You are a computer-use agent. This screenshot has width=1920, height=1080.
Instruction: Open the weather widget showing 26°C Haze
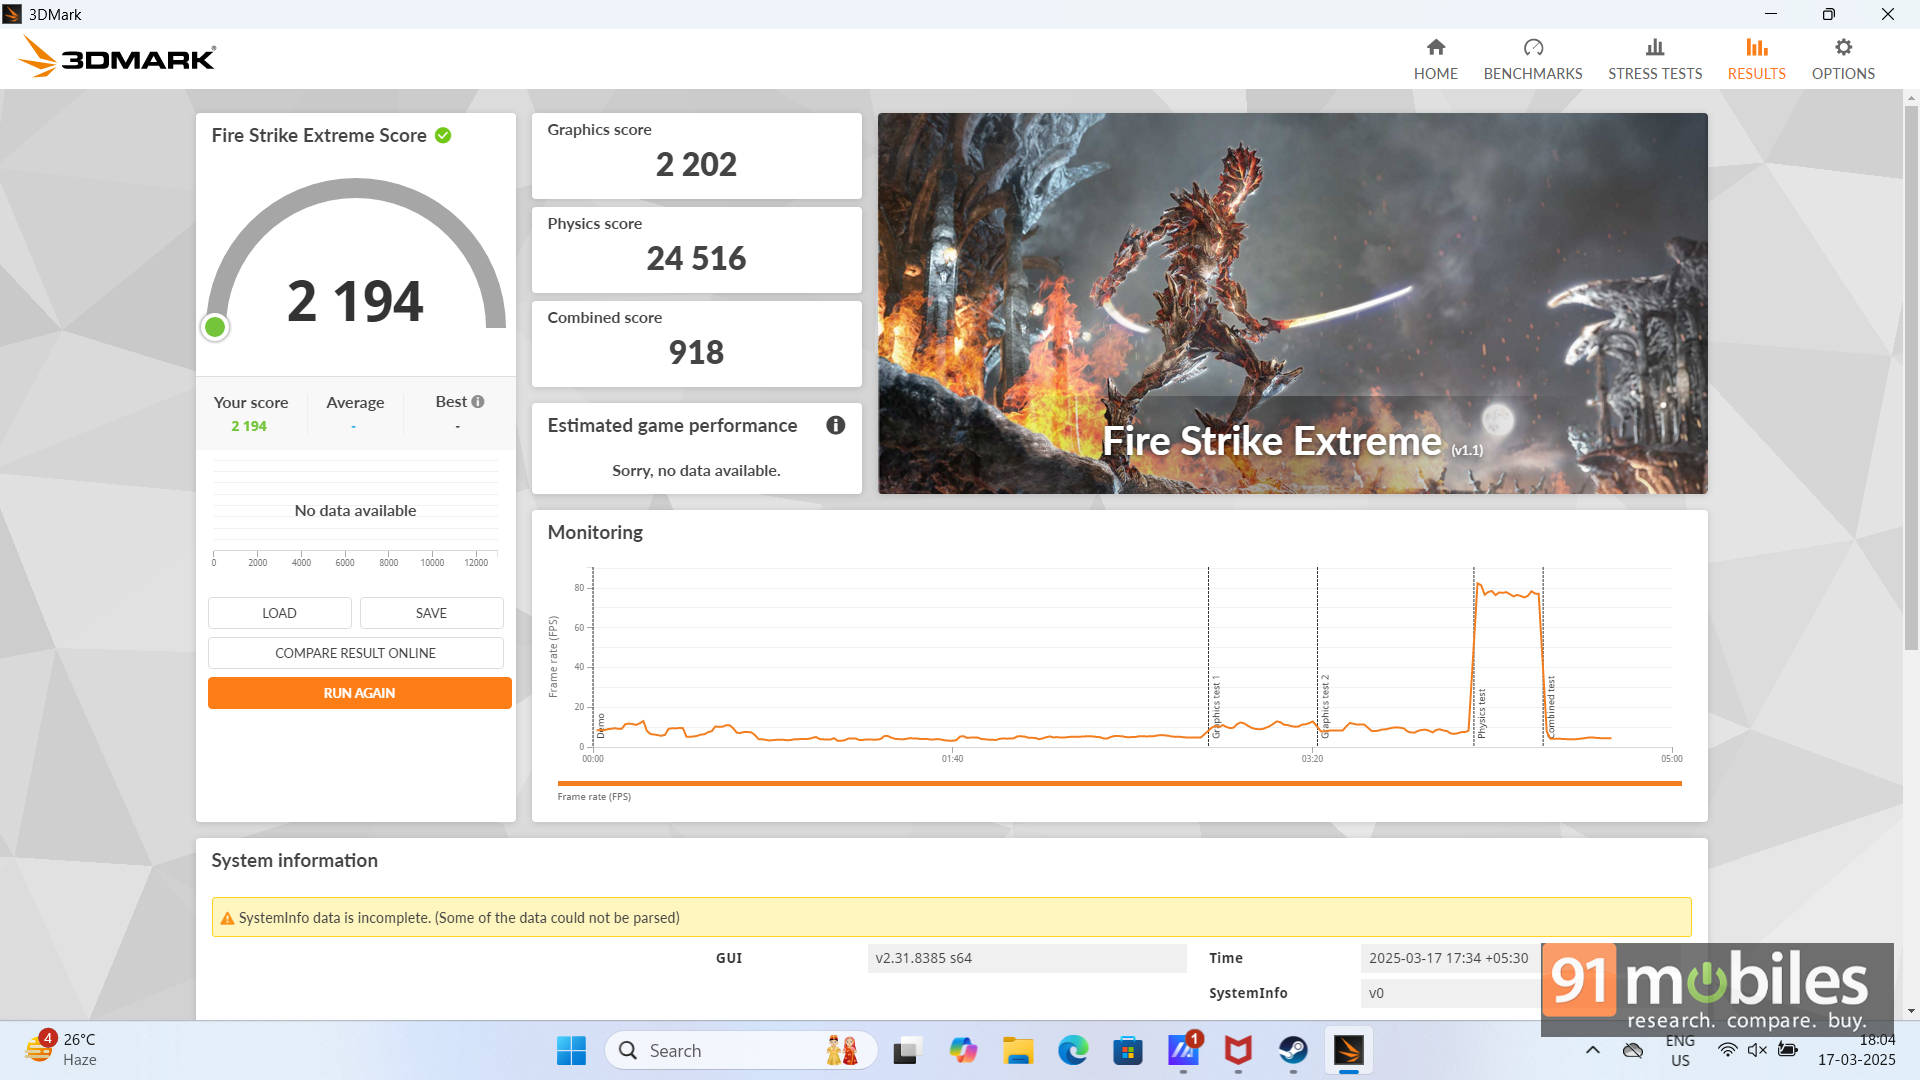(62, 1050)
